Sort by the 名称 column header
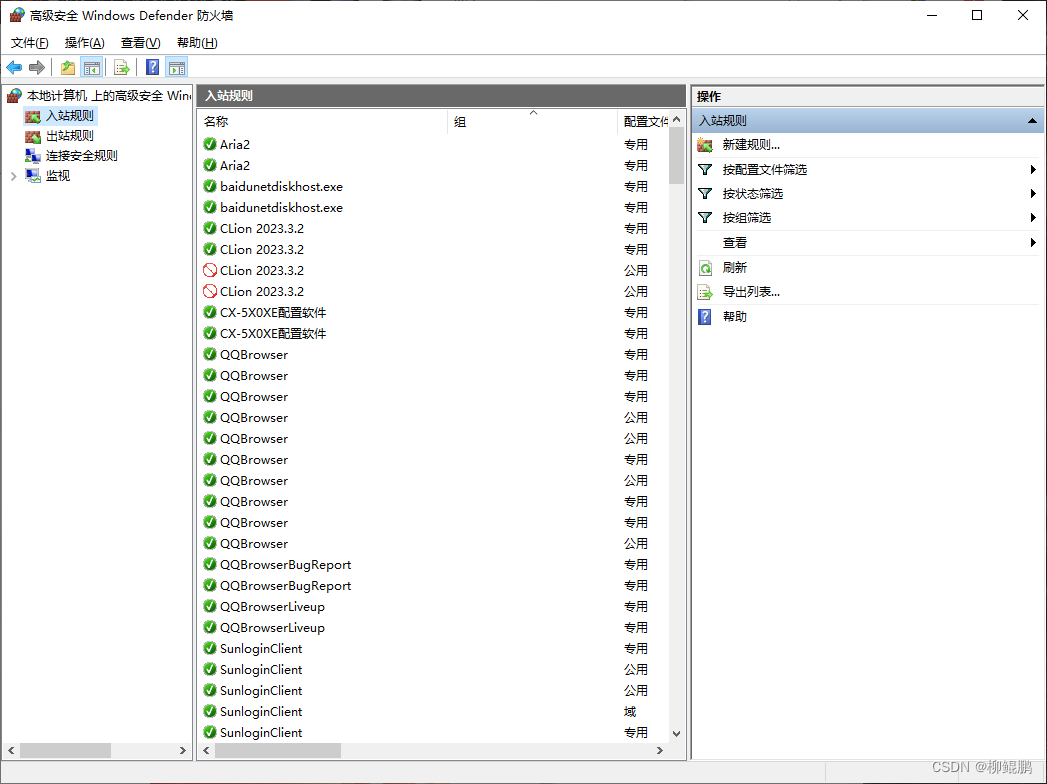Image resolution: width=1047 pixels, height=784 pixels. [323, 122]
